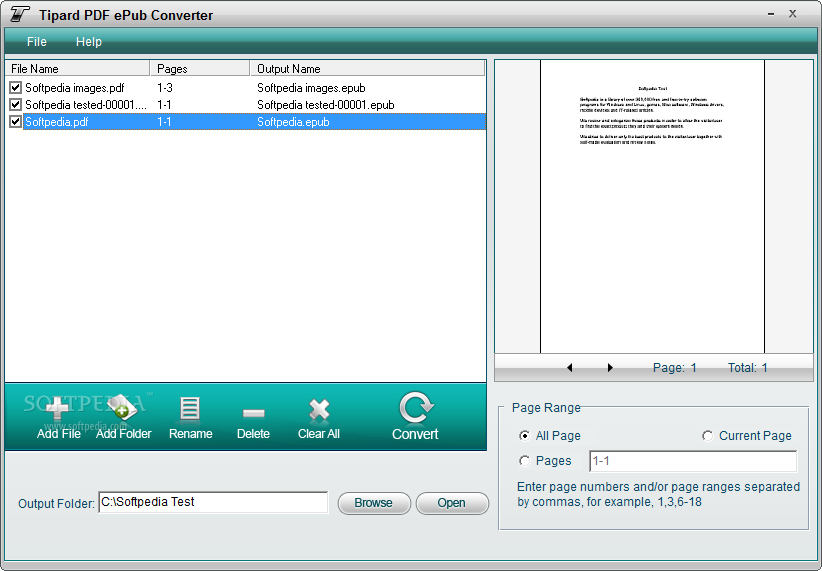Go to previous preview page arrow
The height and width of the screenshot is (571, 822).
[570, 368]
